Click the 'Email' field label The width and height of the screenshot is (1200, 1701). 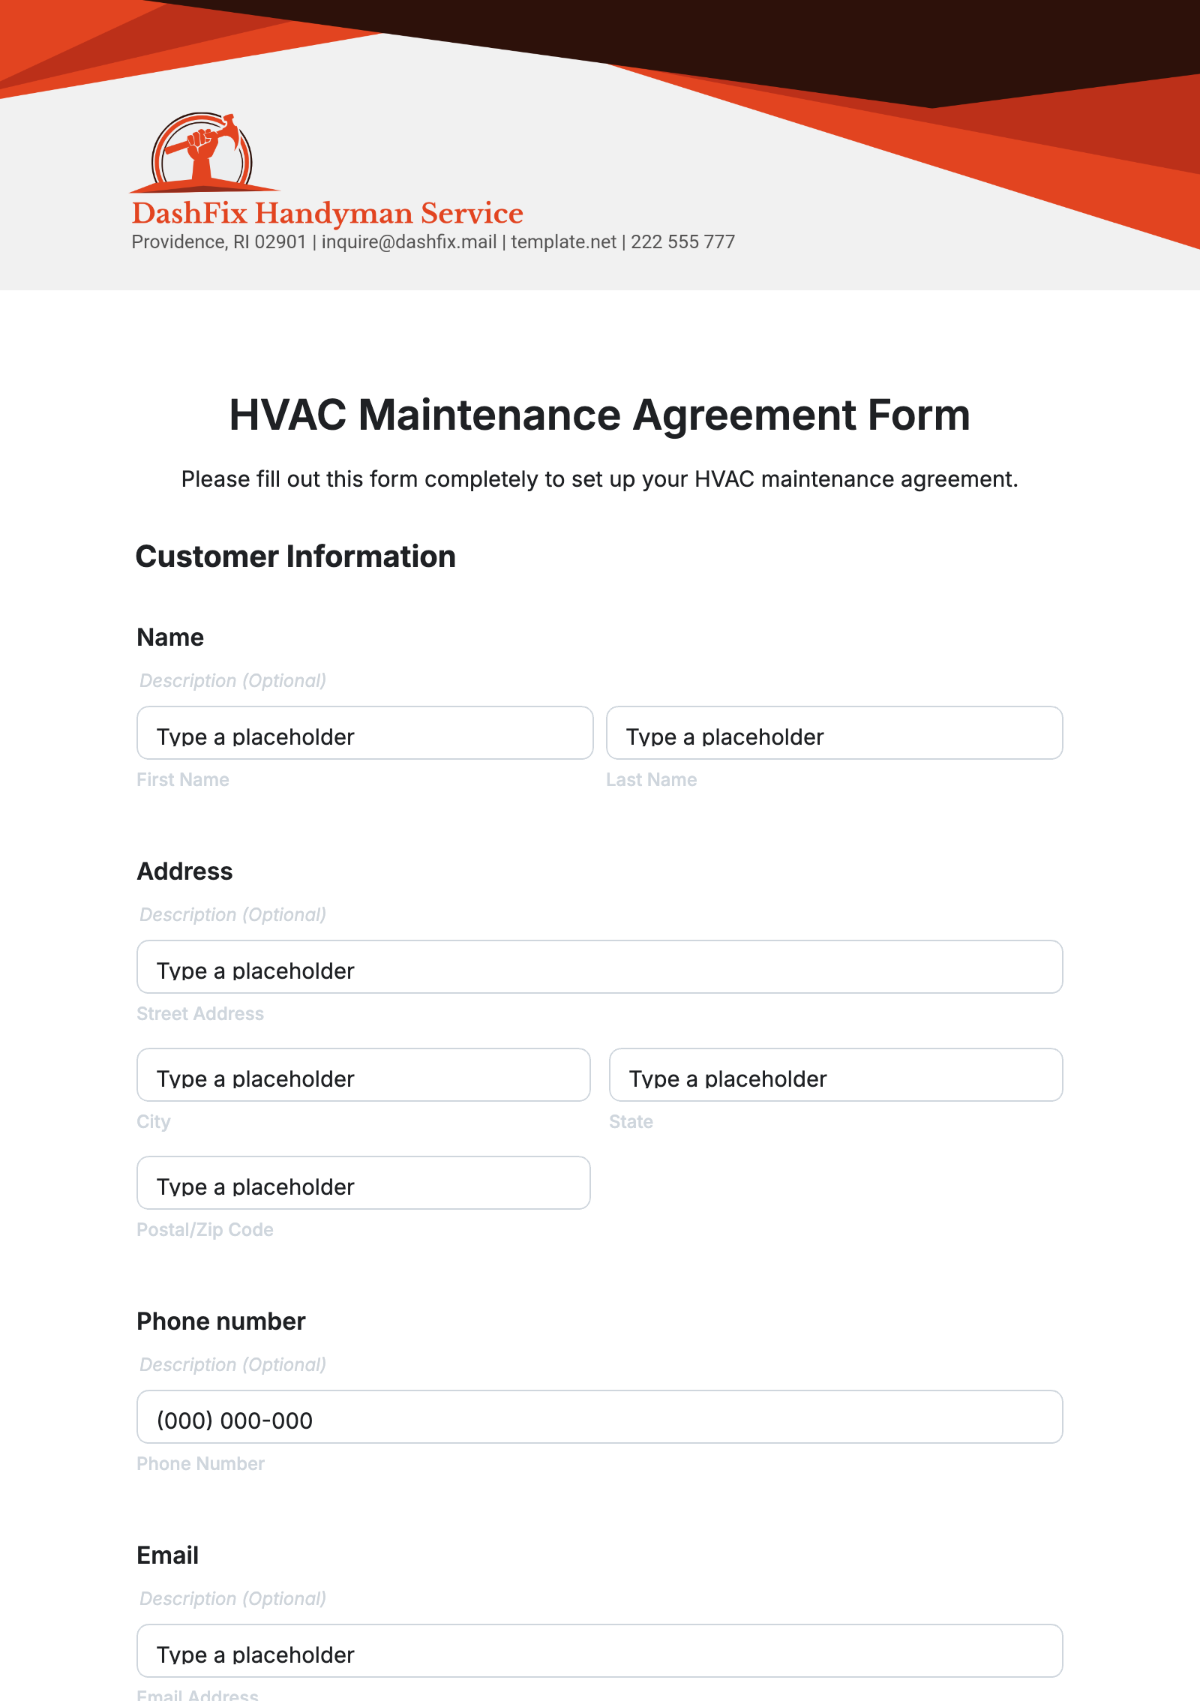pyautogui.click(x=168, y=1556)
